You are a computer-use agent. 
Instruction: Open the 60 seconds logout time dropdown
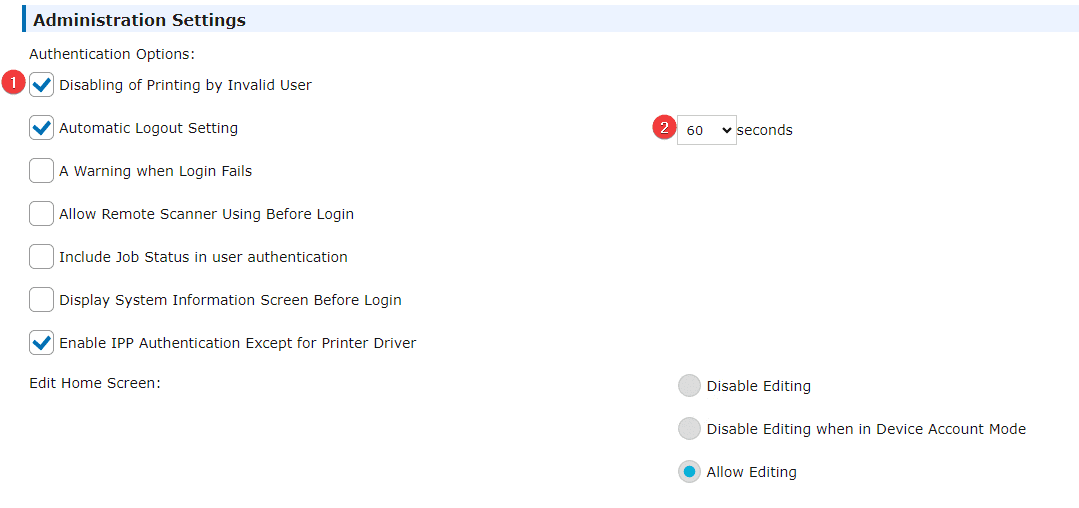[x=707, y=130]
